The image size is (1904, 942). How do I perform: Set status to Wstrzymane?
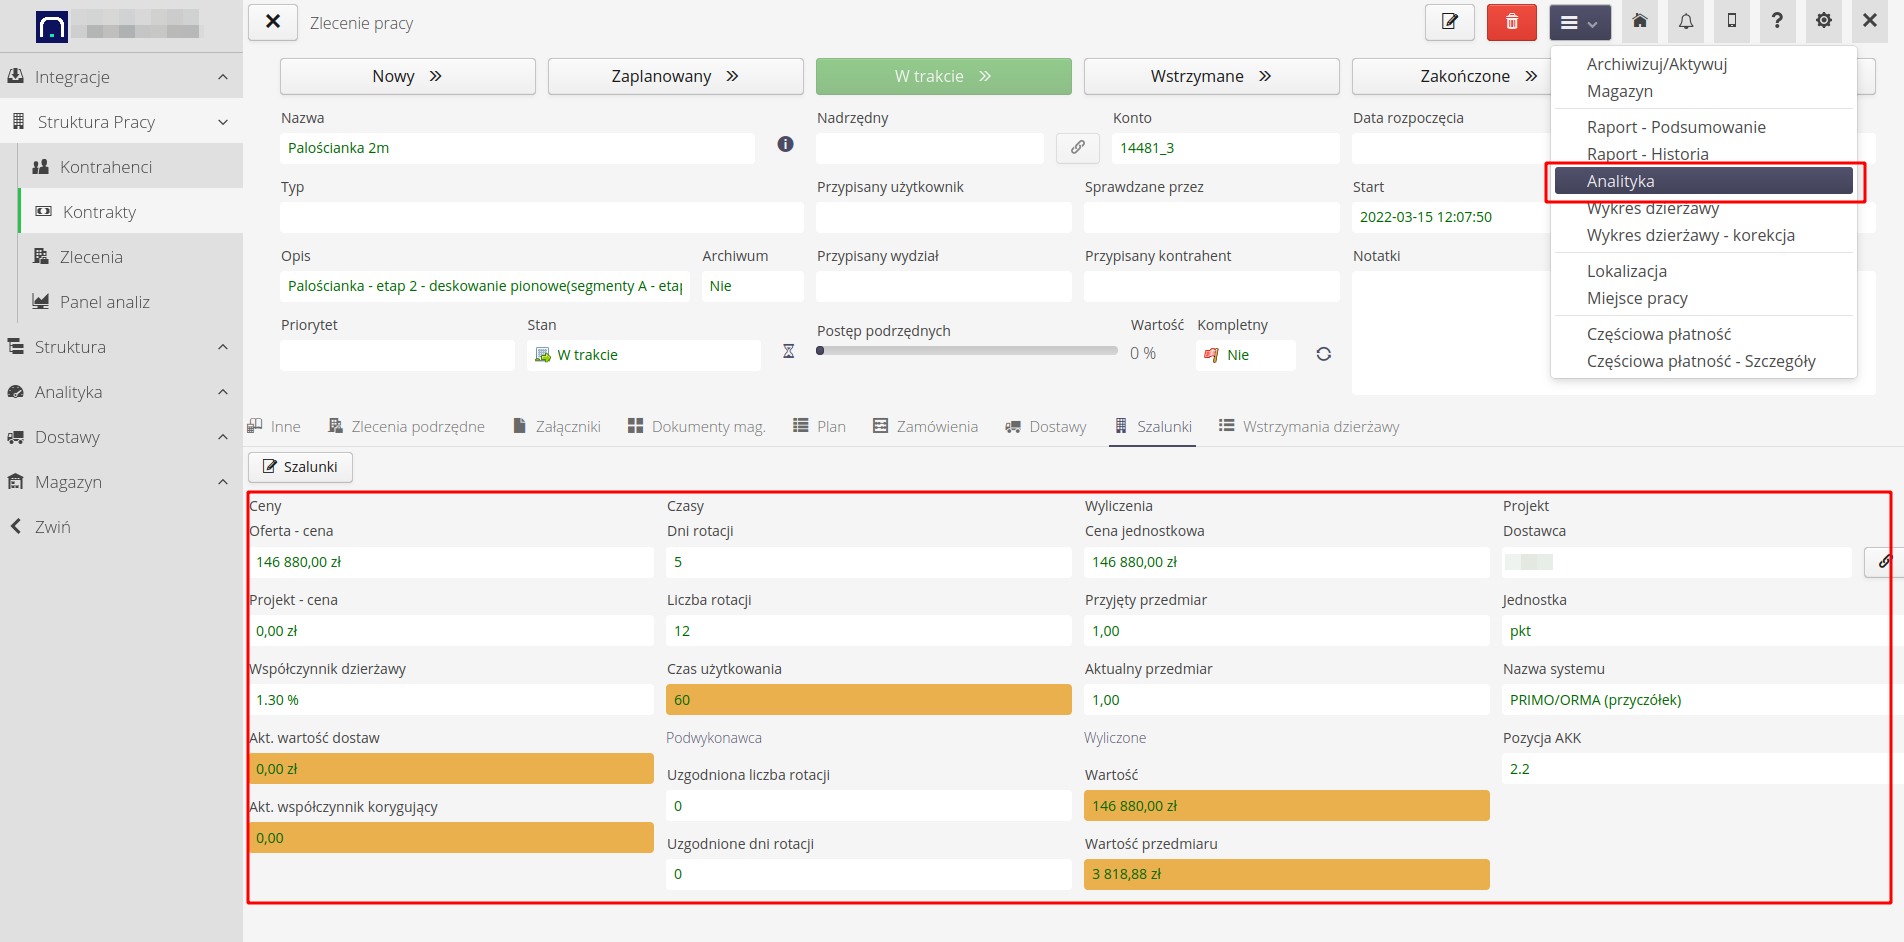[1211, 76]
